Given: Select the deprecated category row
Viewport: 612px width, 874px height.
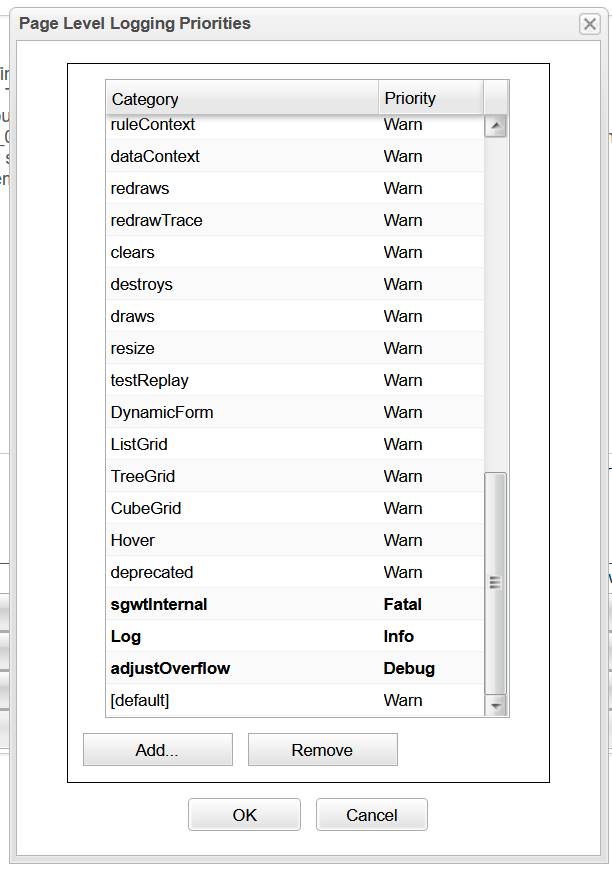Looking at the screenshot, I should [152, 572].
